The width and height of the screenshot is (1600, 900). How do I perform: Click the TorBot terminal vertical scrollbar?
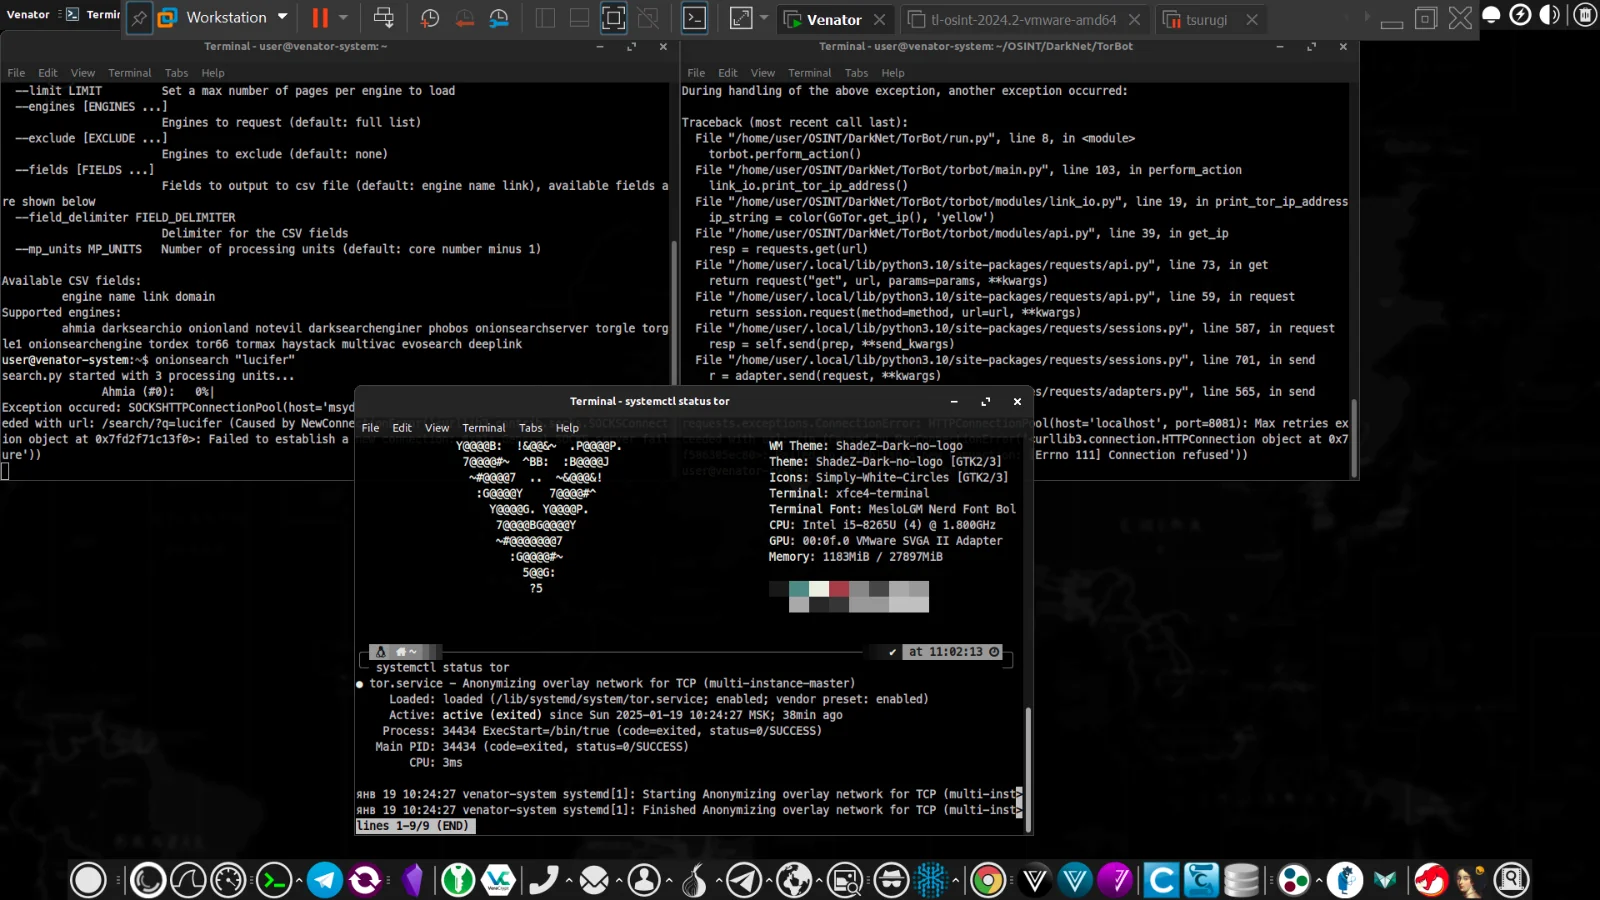point(1354,438)
